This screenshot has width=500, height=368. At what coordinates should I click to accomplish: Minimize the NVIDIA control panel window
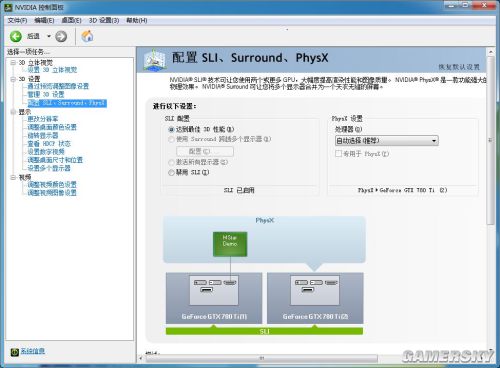pyautogui.click(x=451, y=5)
